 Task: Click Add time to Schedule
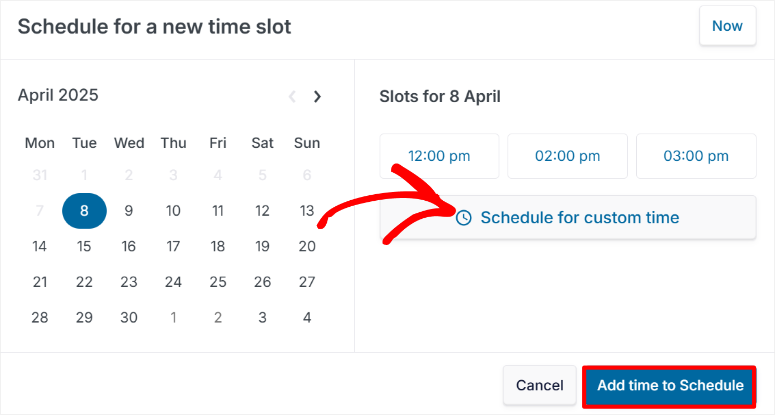(x=670, y=385)
